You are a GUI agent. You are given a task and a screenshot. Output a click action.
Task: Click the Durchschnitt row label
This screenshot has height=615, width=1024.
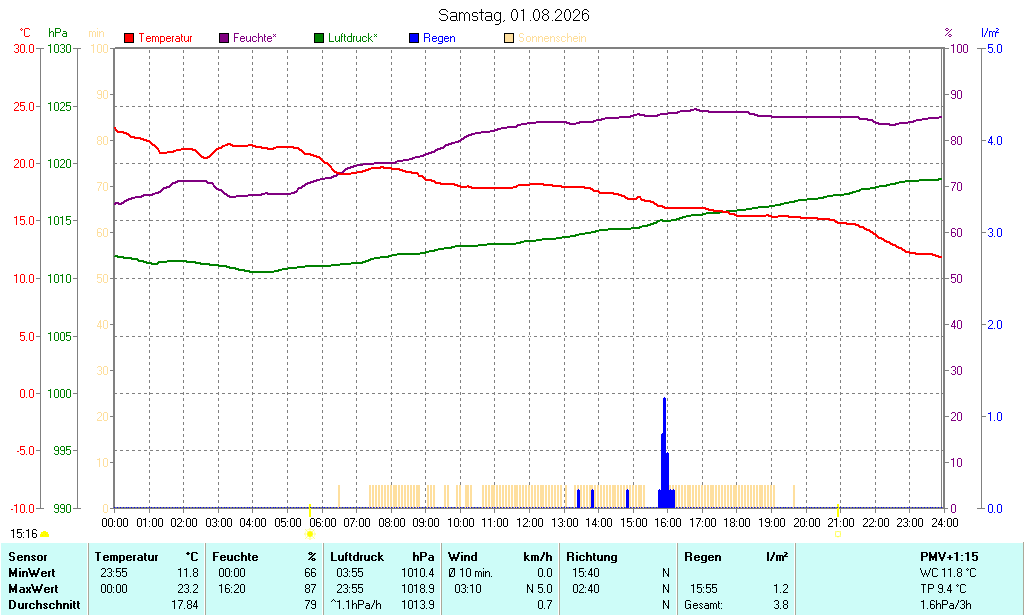[44, 605]
